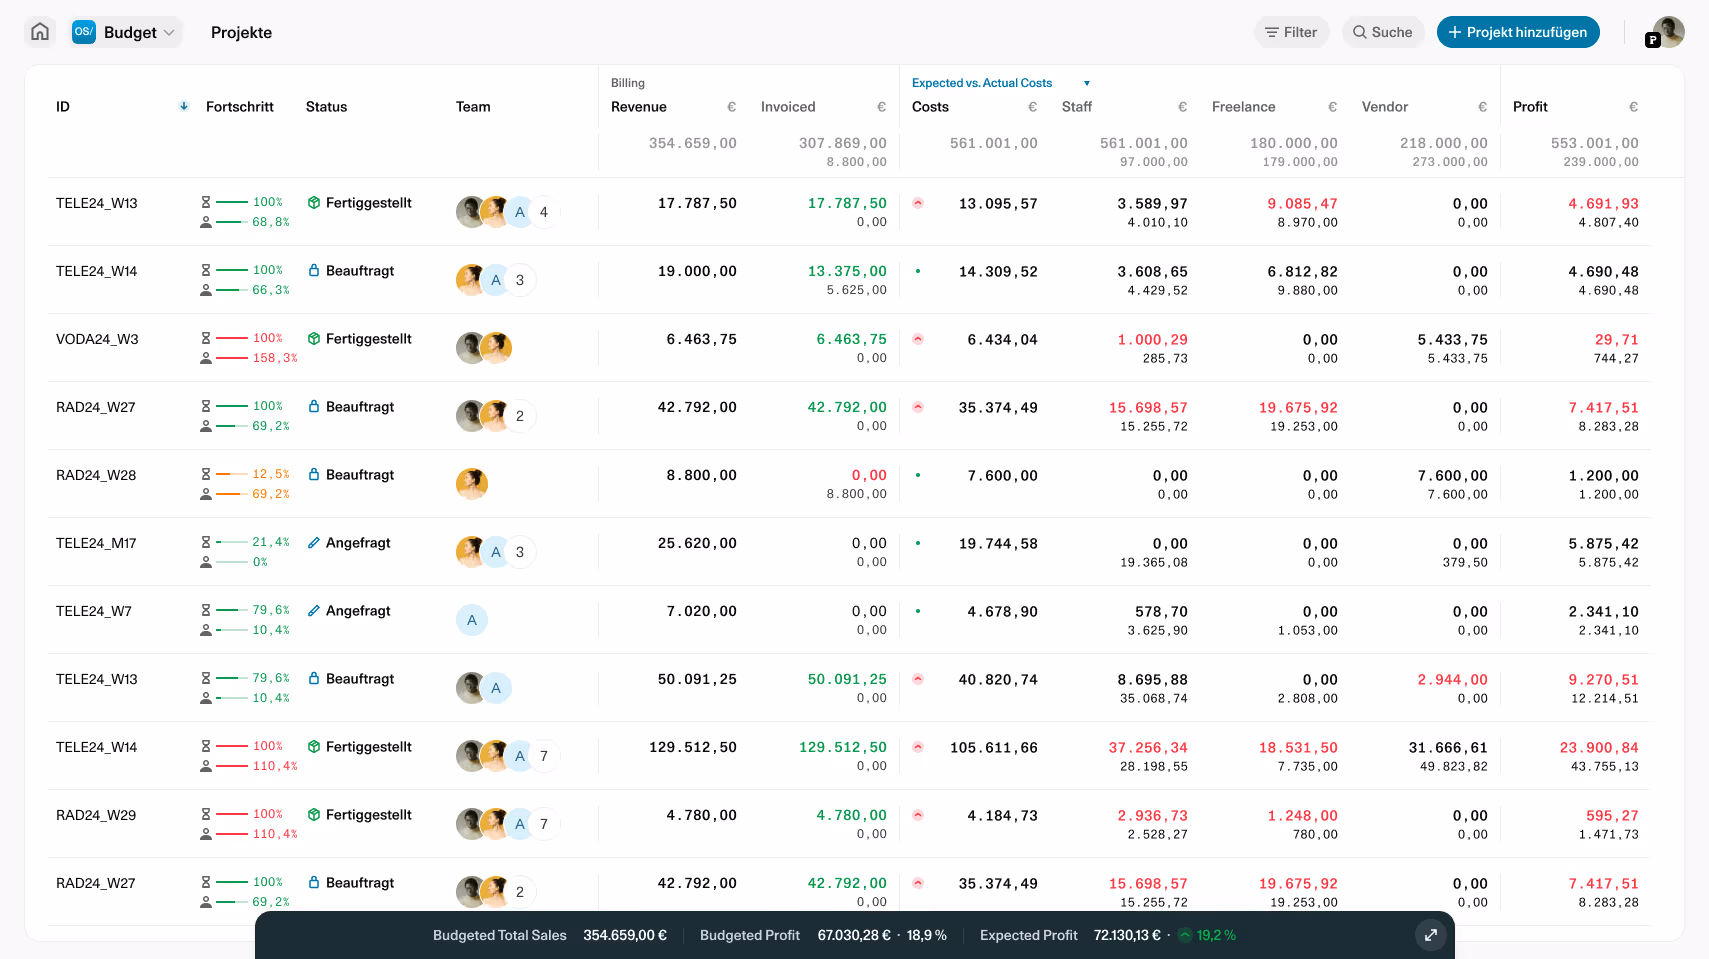
Task: Click green cost status dot in TELE24_M17 row
Action: [918, 543]
